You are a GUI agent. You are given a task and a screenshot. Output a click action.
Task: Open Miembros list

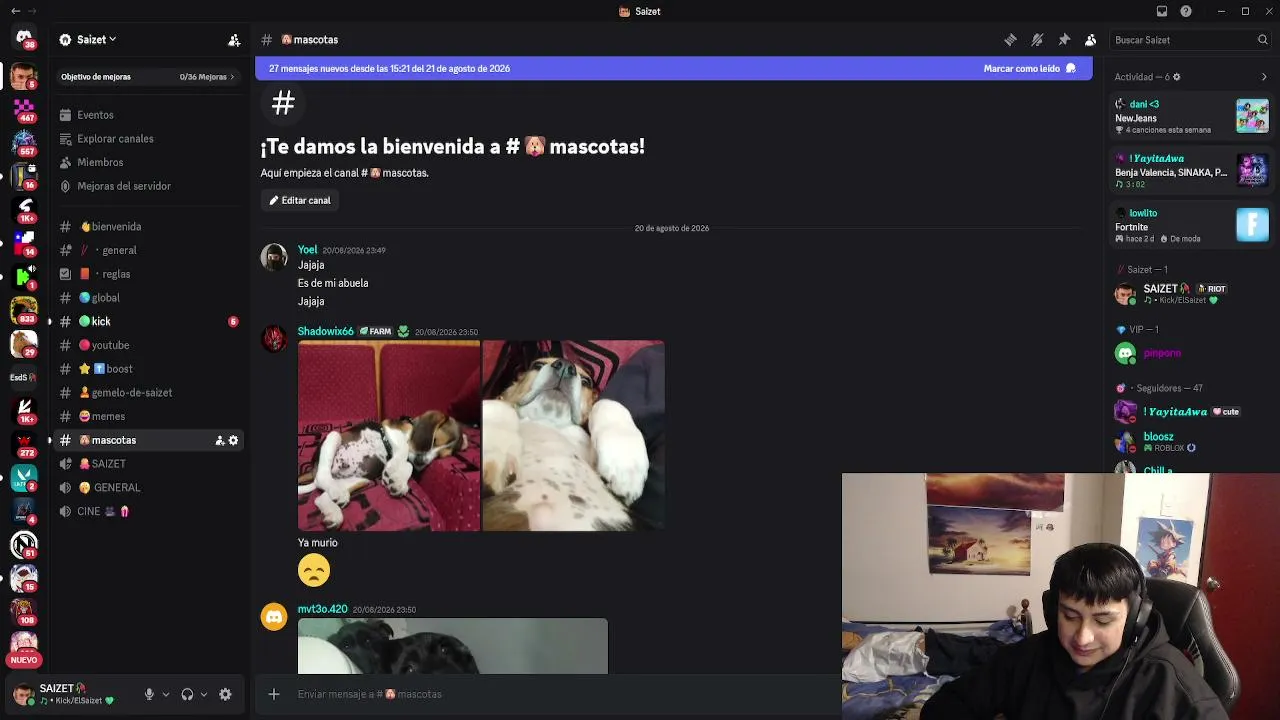[x=148, y=162]
